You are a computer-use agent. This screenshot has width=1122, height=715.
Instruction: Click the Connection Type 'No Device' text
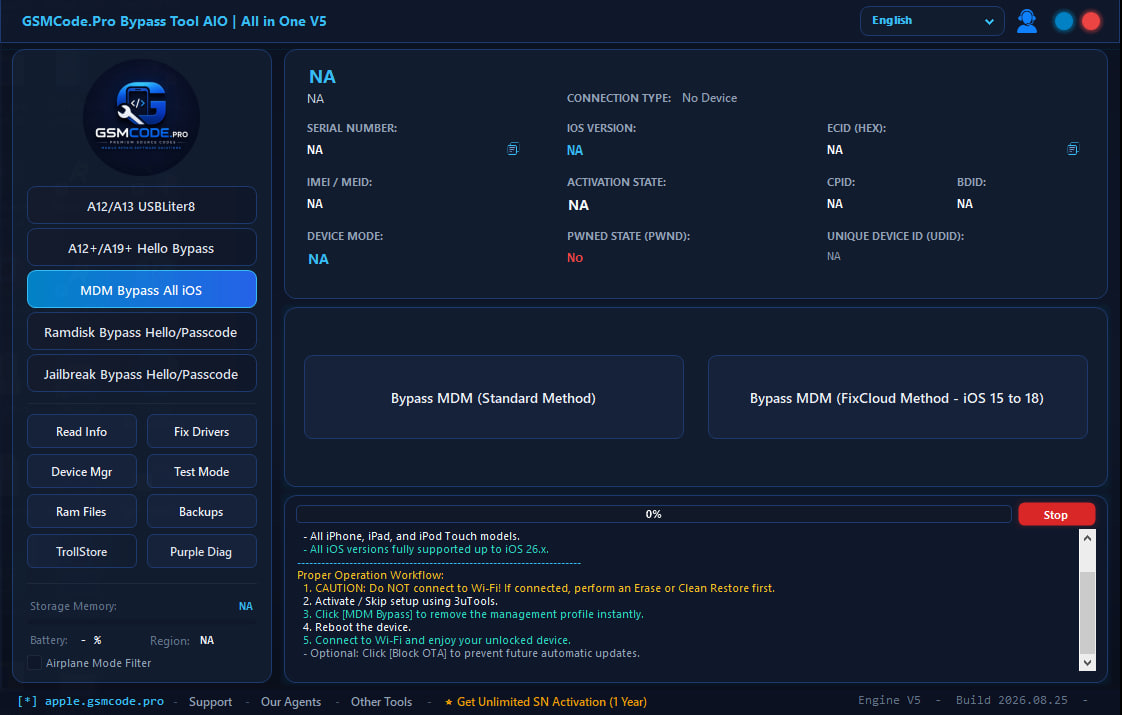pyautogui.click(x=709, y=98)
